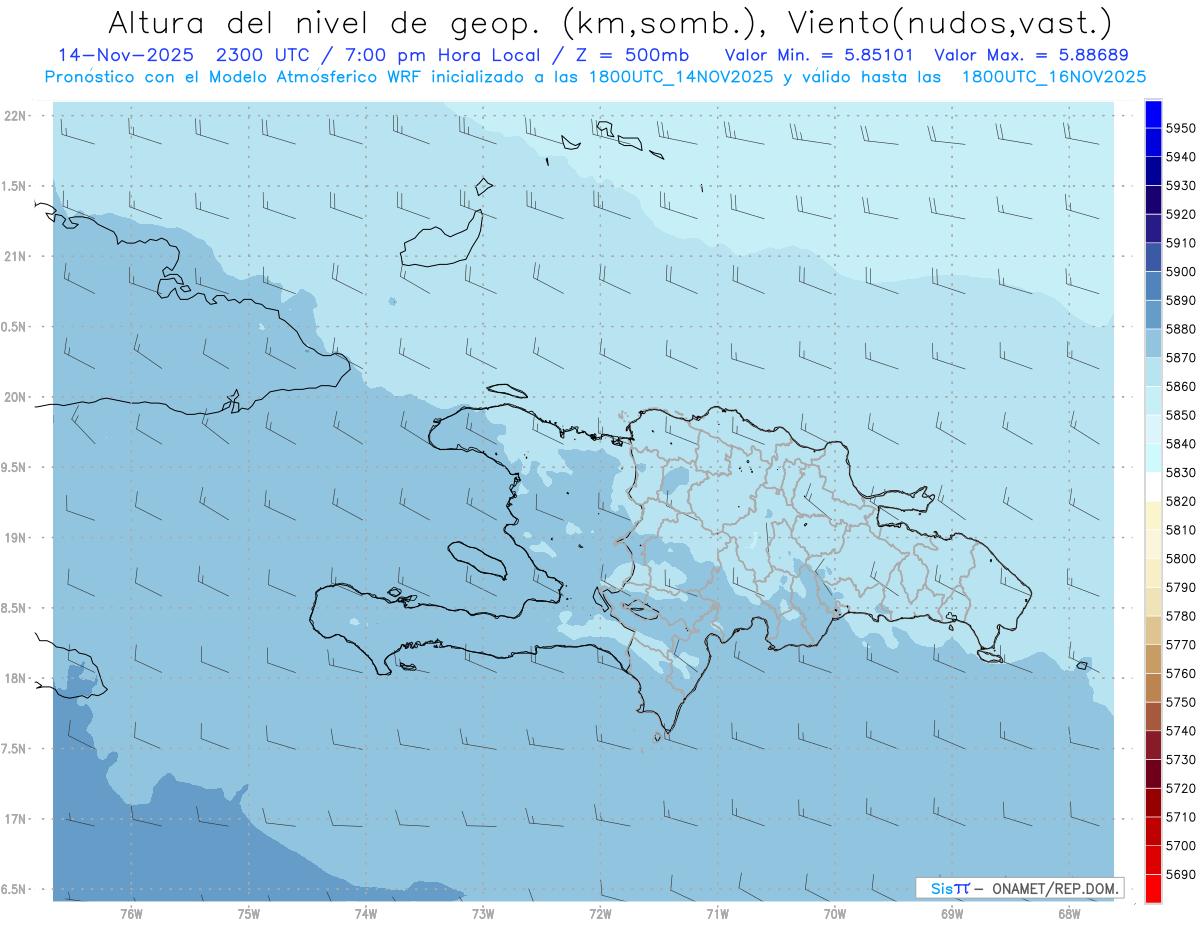Click the 5910 legend value
This screenshot has height=927, width=1200.
click(1181, 243)
